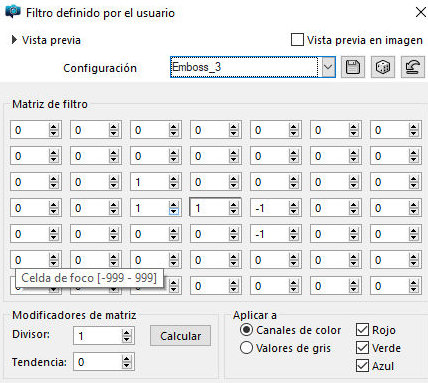
Task: Enable Vista previa en imagen checkbox
Action: click(297, 40)
